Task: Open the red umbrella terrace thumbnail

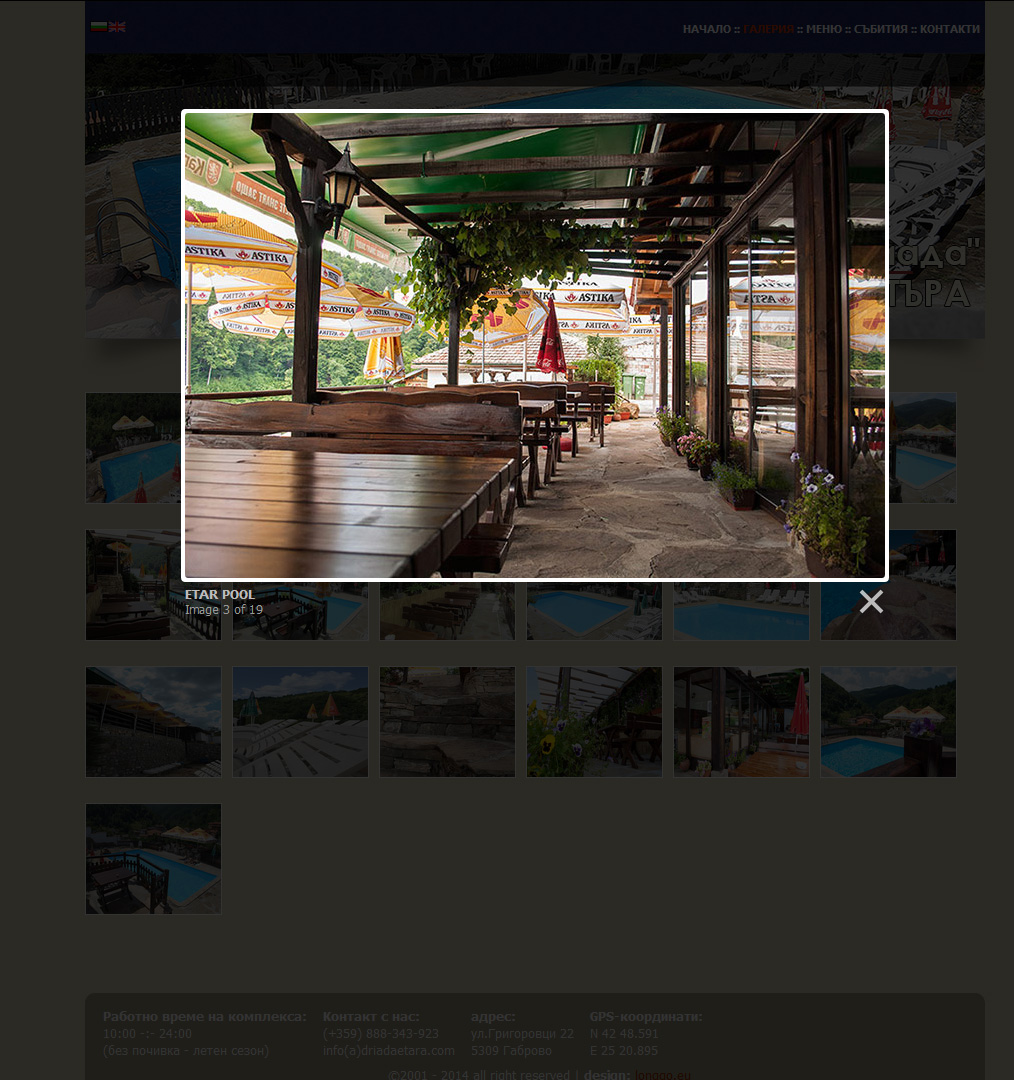Action: click(x=741, y=722)
